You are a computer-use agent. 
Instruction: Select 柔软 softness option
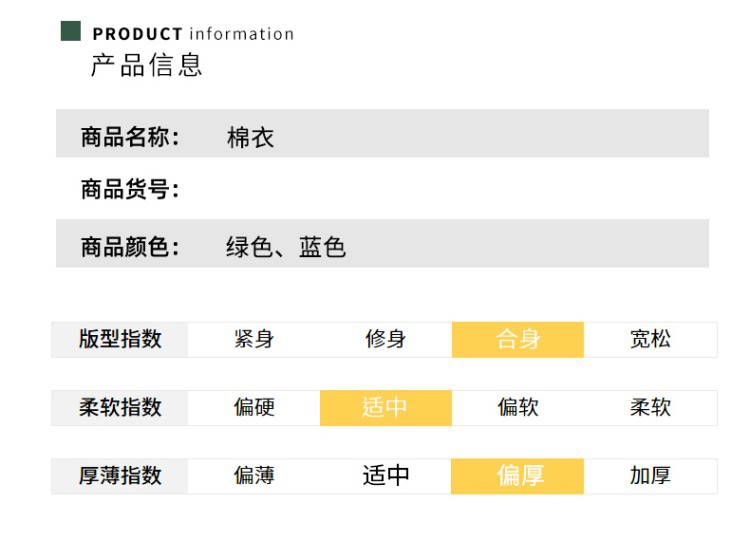650,408
